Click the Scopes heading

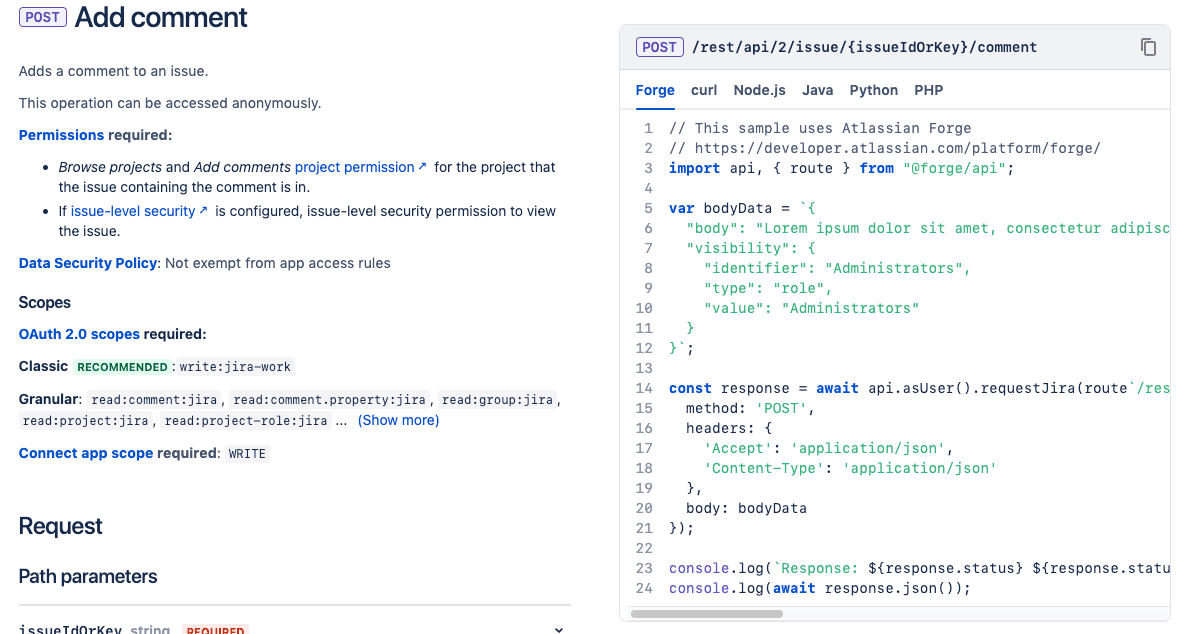[x=44, y=302]
